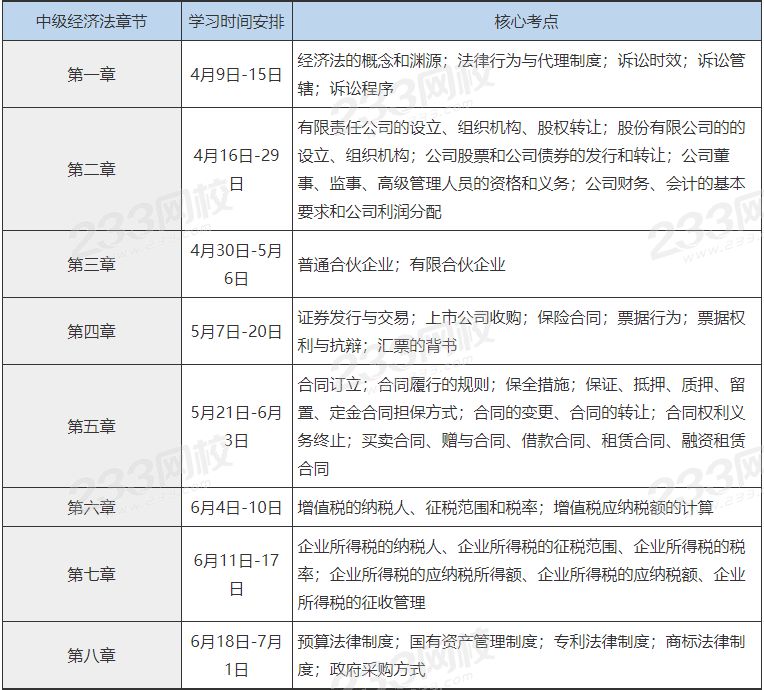This screenshot has width=764, height=690.
Task: Click the 学习时间安排 column header
Action: (x=236, y=21)
